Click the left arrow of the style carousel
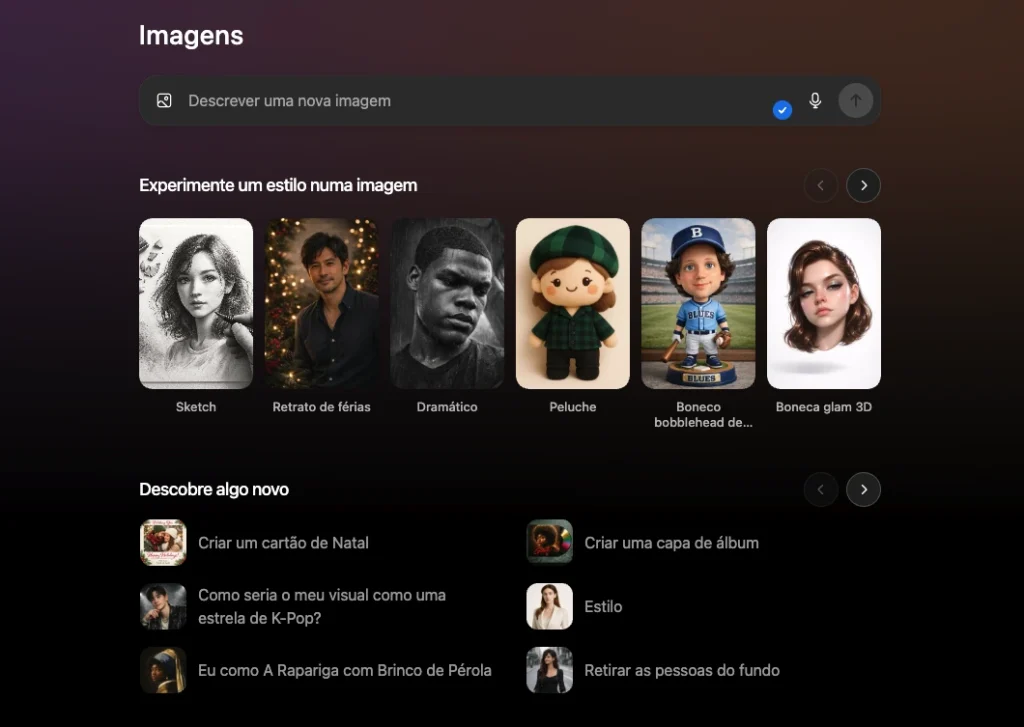The width and height of the screenshot is (1024, 727). tap(820, 185)
